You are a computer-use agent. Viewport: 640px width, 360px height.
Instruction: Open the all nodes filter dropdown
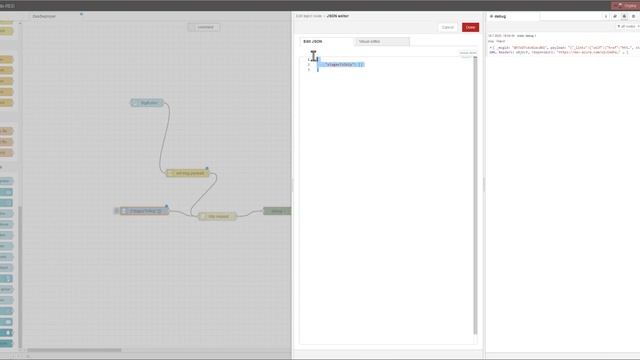(628, 27)
